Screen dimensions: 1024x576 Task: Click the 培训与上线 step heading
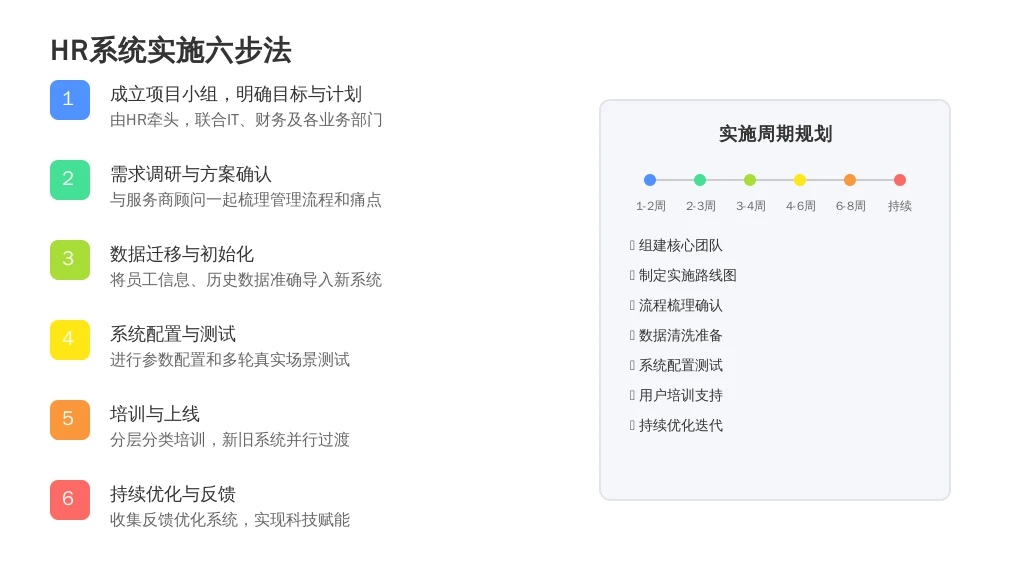tap(155, 414)
